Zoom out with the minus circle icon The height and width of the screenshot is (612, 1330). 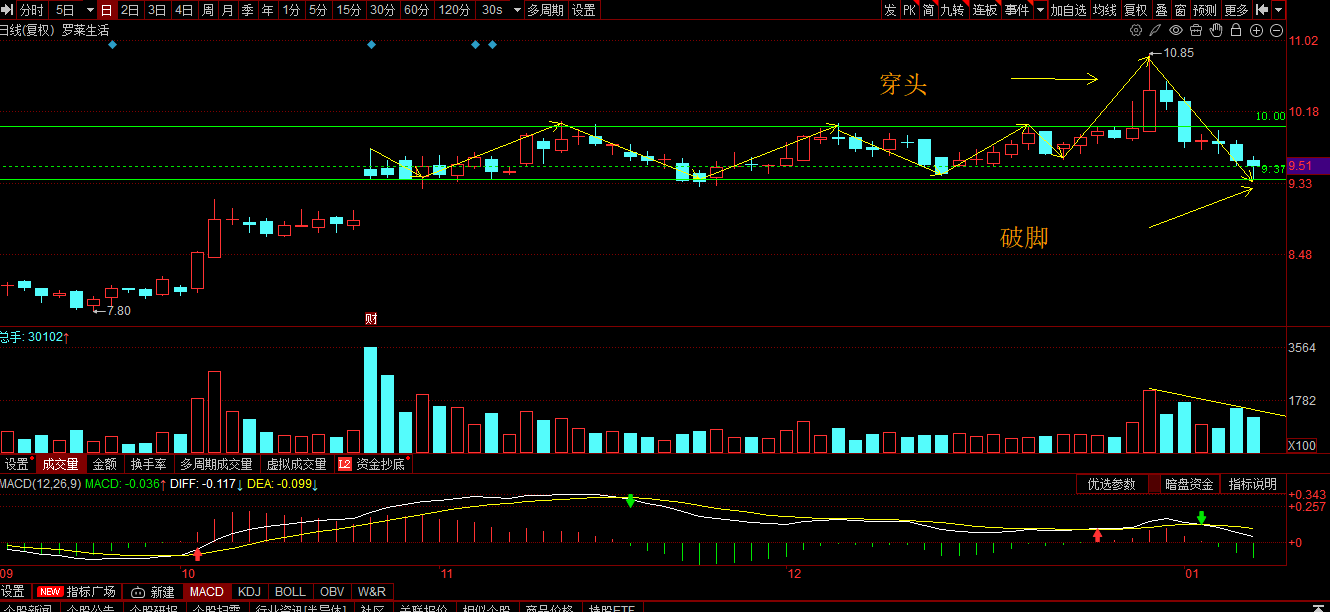click(1275, 30)
